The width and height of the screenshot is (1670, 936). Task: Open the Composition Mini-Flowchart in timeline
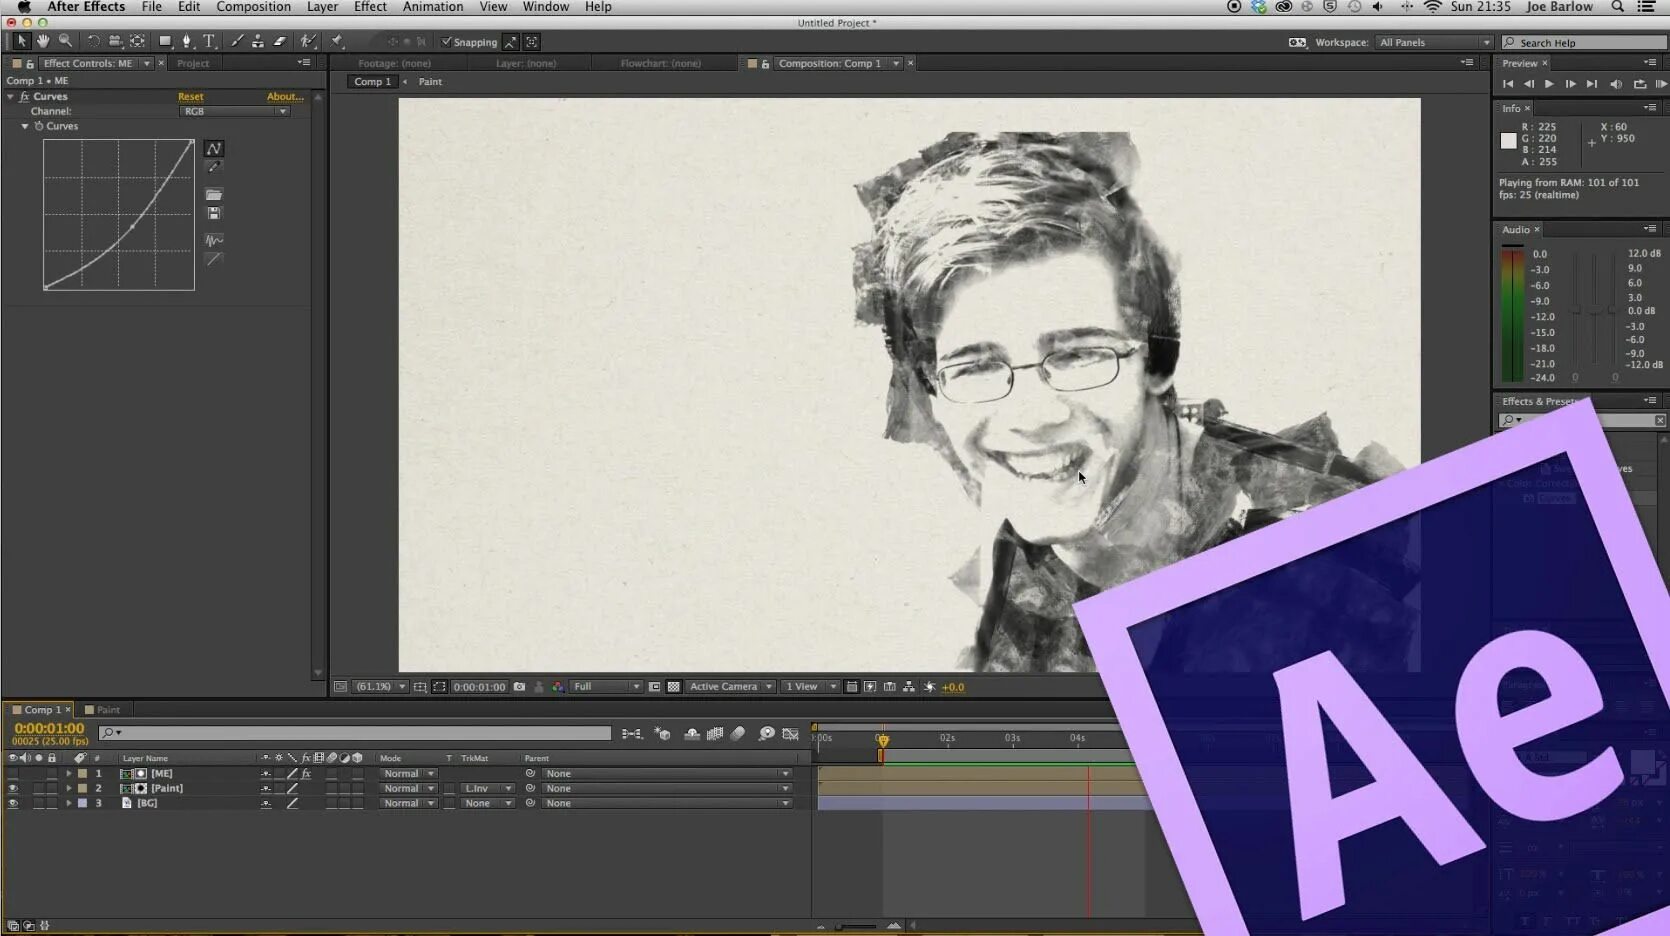(x=631, y=734)
